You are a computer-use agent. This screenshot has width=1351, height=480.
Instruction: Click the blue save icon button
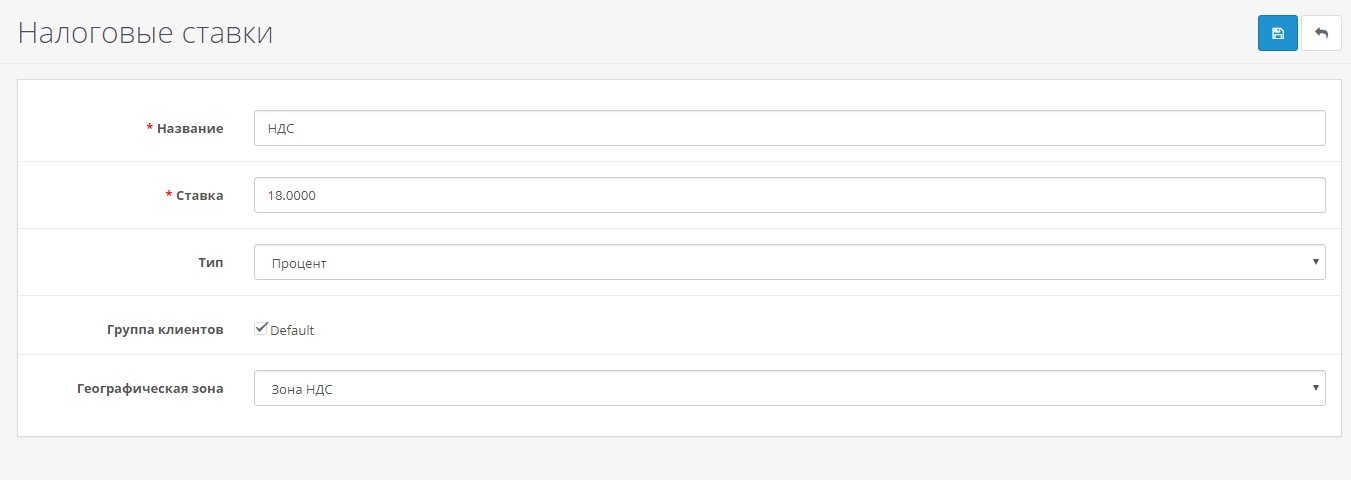(x=1277, y=33)
